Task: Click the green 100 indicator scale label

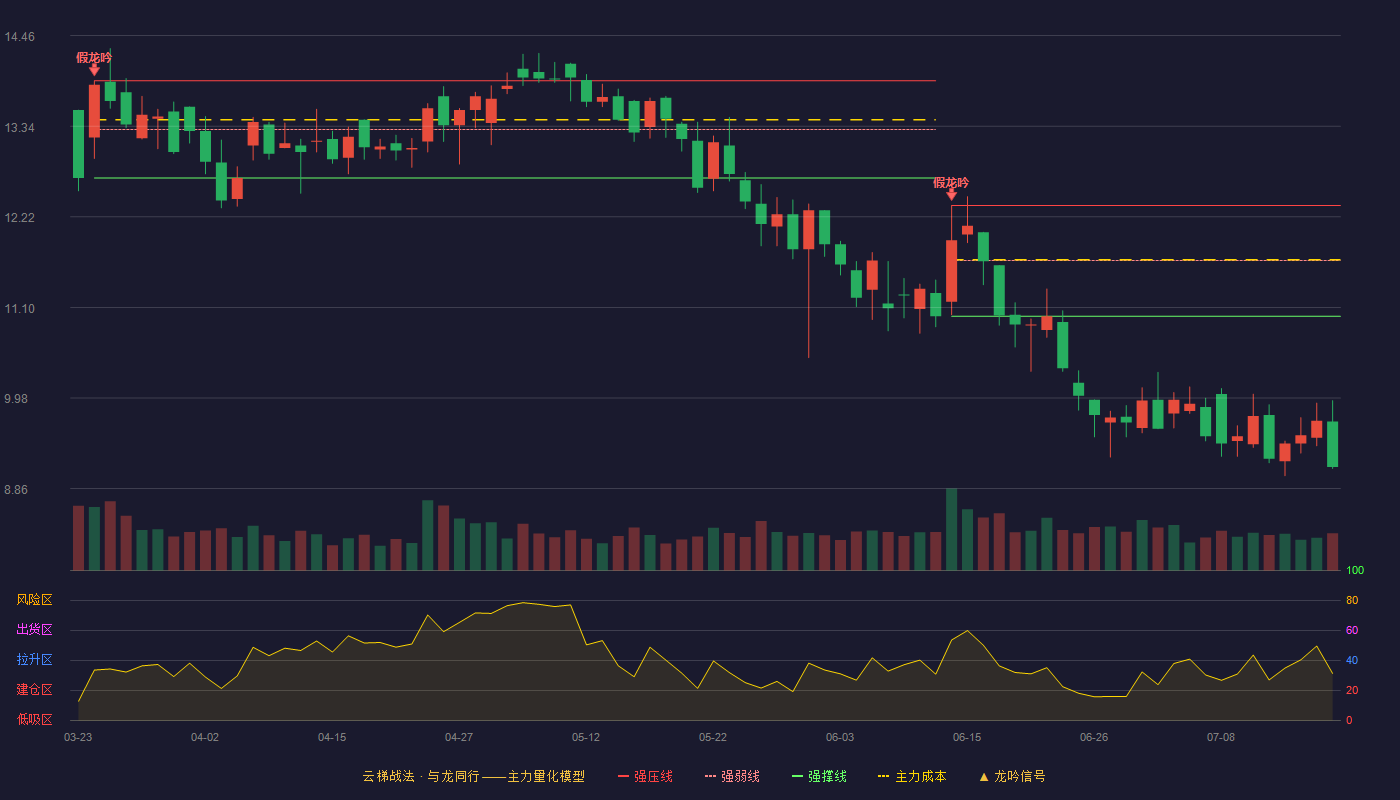Action: [x=1355, y=571]
